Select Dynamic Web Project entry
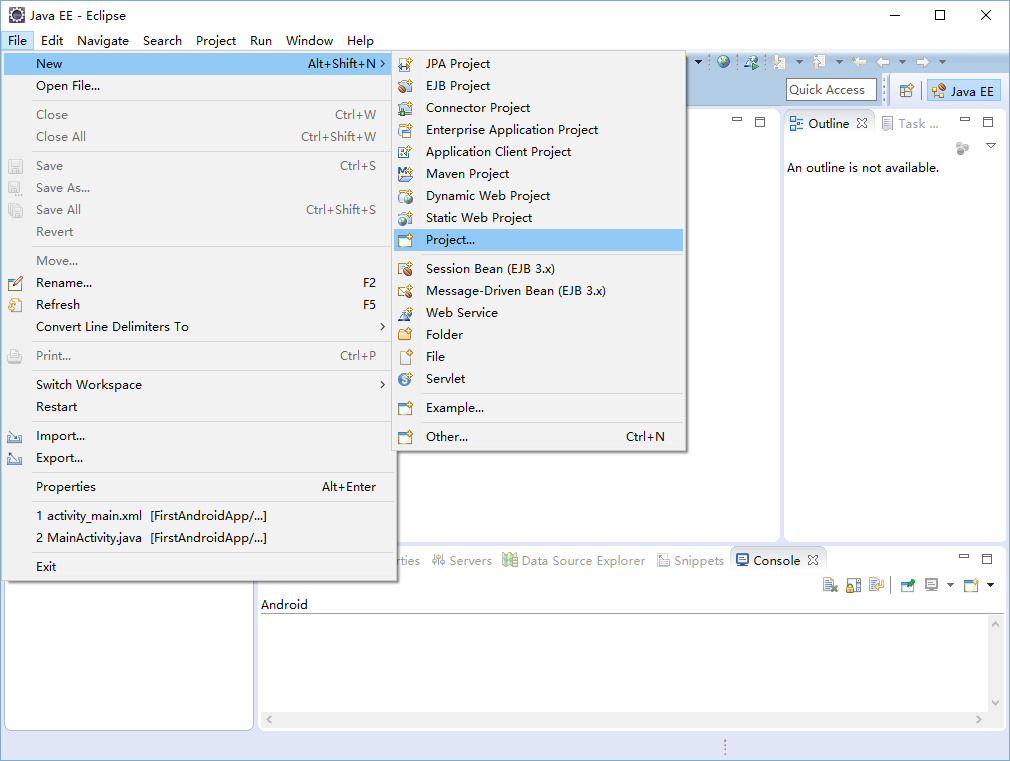Screen dimensions: 1010x761 click(x=538, y=196)
